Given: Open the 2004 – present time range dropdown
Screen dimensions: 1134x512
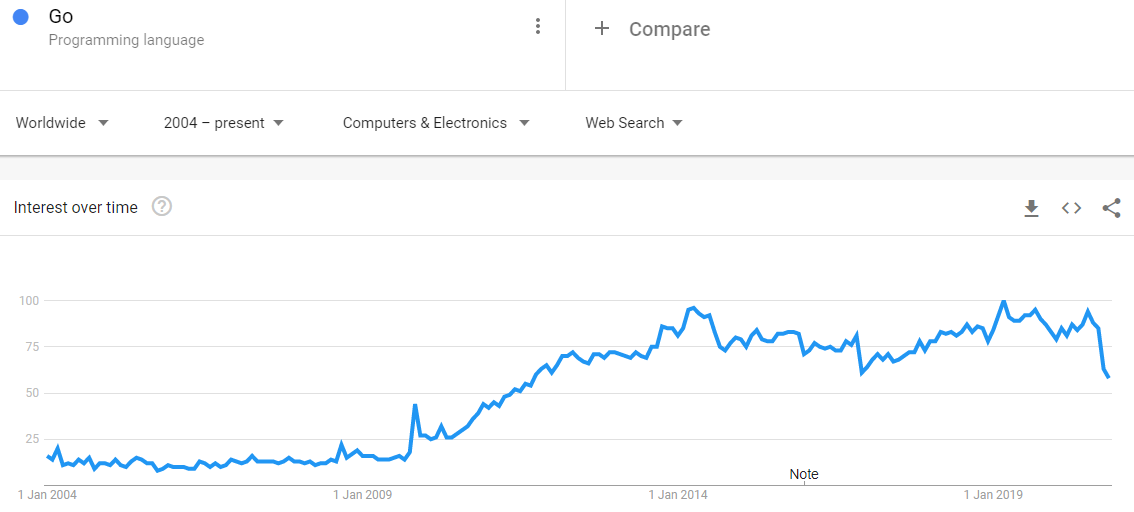Looking at the screenshot, I should click(223, 123).
